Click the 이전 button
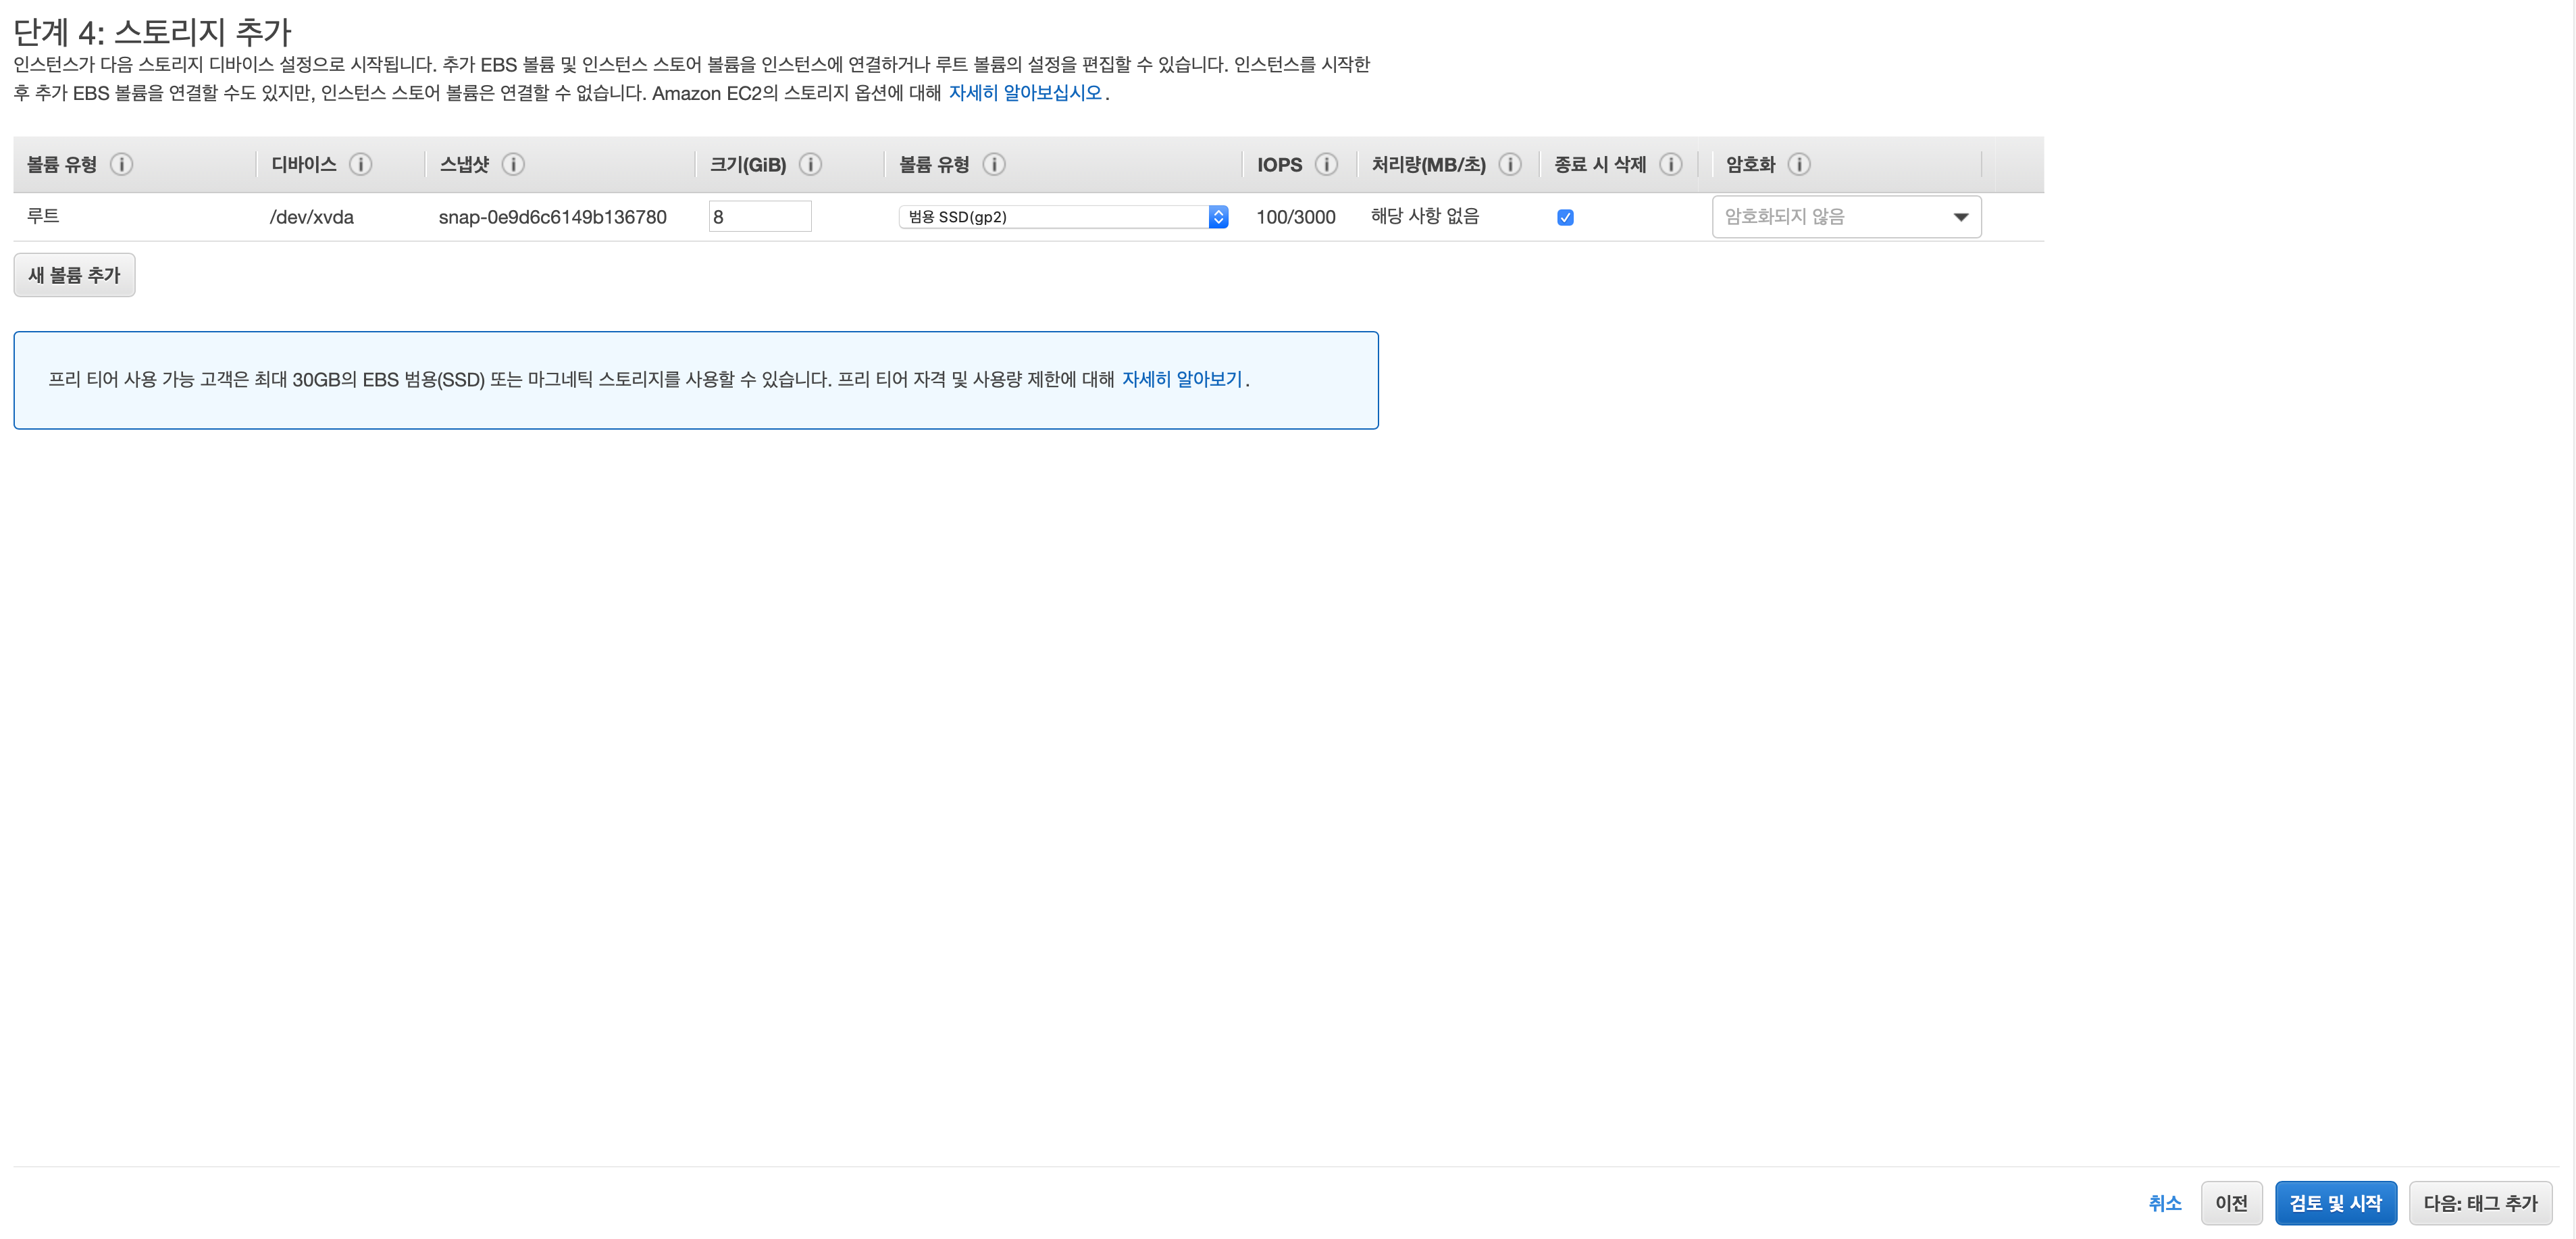Image resolution: width=2576 pixels, height=1239 pixels. (2230, 1203)
